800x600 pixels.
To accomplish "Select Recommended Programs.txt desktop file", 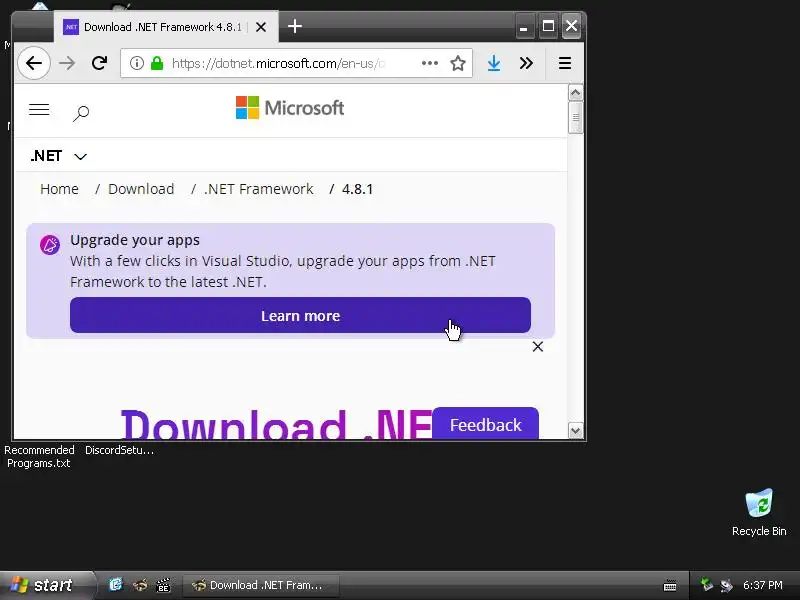I will click(x=39, y=456).
